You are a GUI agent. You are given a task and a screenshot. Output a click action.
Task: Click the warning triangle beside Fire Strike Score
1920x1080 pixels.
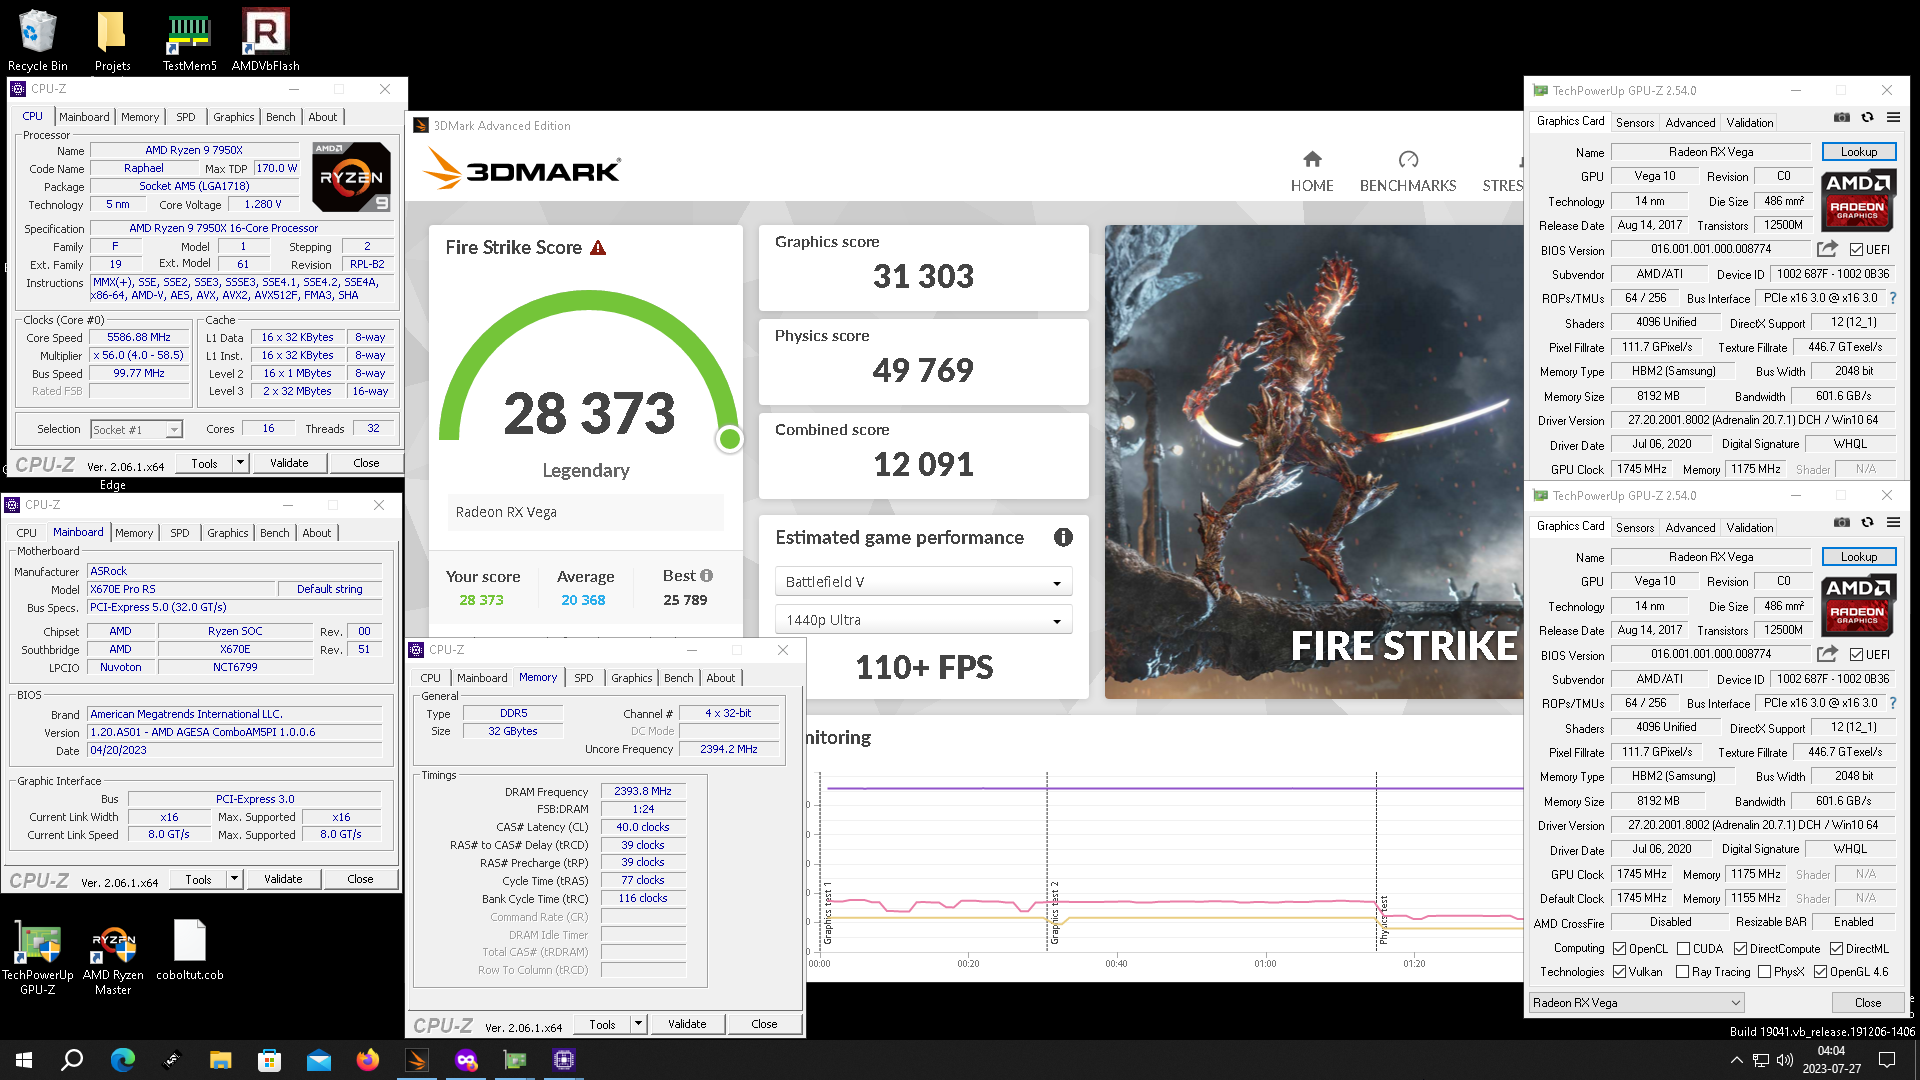pos(598,248)
